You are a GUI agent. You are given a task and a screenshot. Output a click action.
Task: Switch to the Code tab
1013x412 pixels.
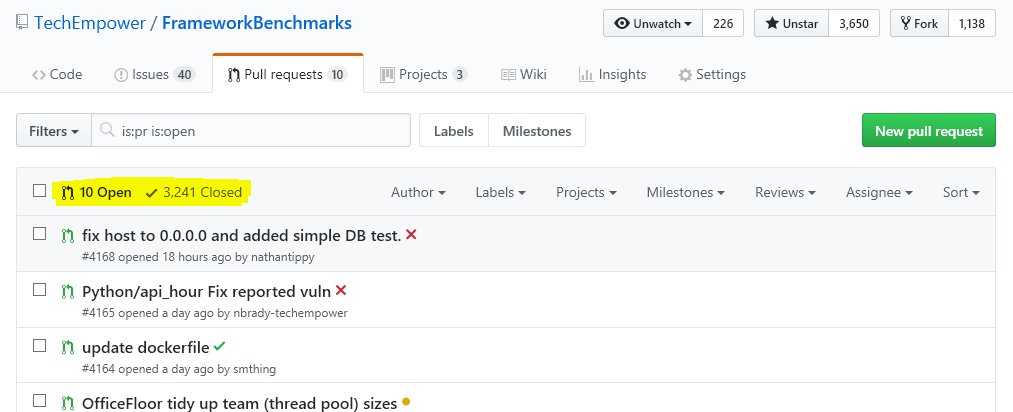click(x=57, y=74)
